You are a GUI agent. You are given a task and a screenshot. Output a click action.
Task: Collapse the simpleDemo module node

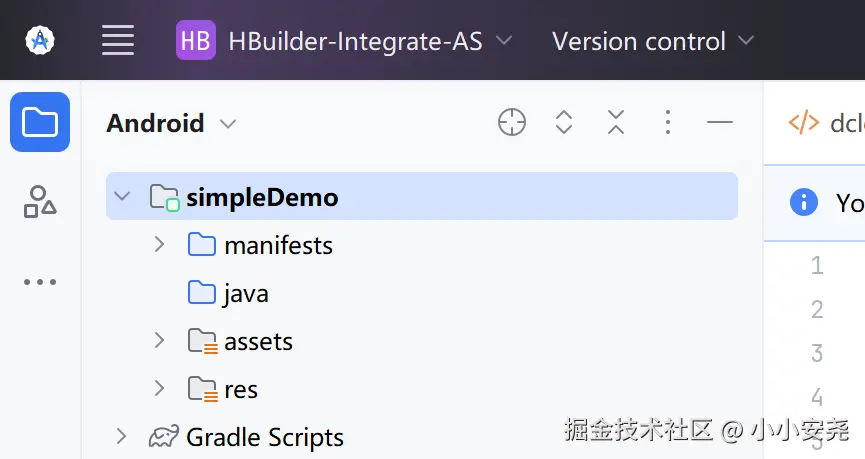[123, 197]
